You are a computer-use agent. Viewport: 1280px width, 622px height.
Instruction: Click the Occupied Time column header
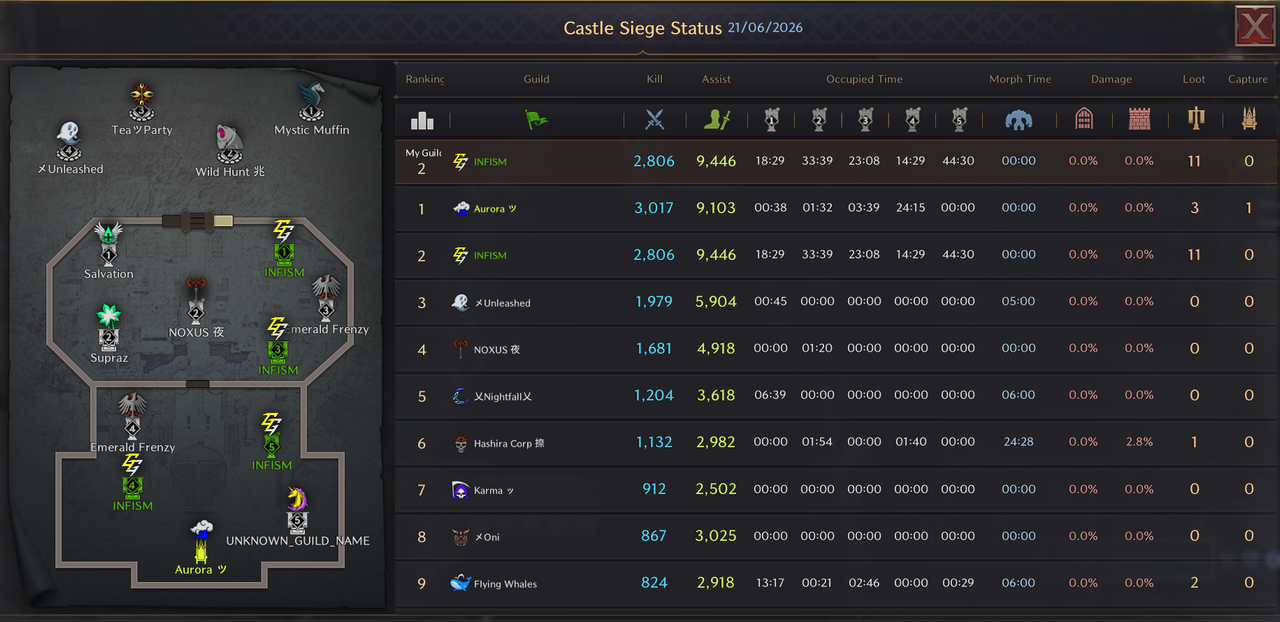click(864, 79)
